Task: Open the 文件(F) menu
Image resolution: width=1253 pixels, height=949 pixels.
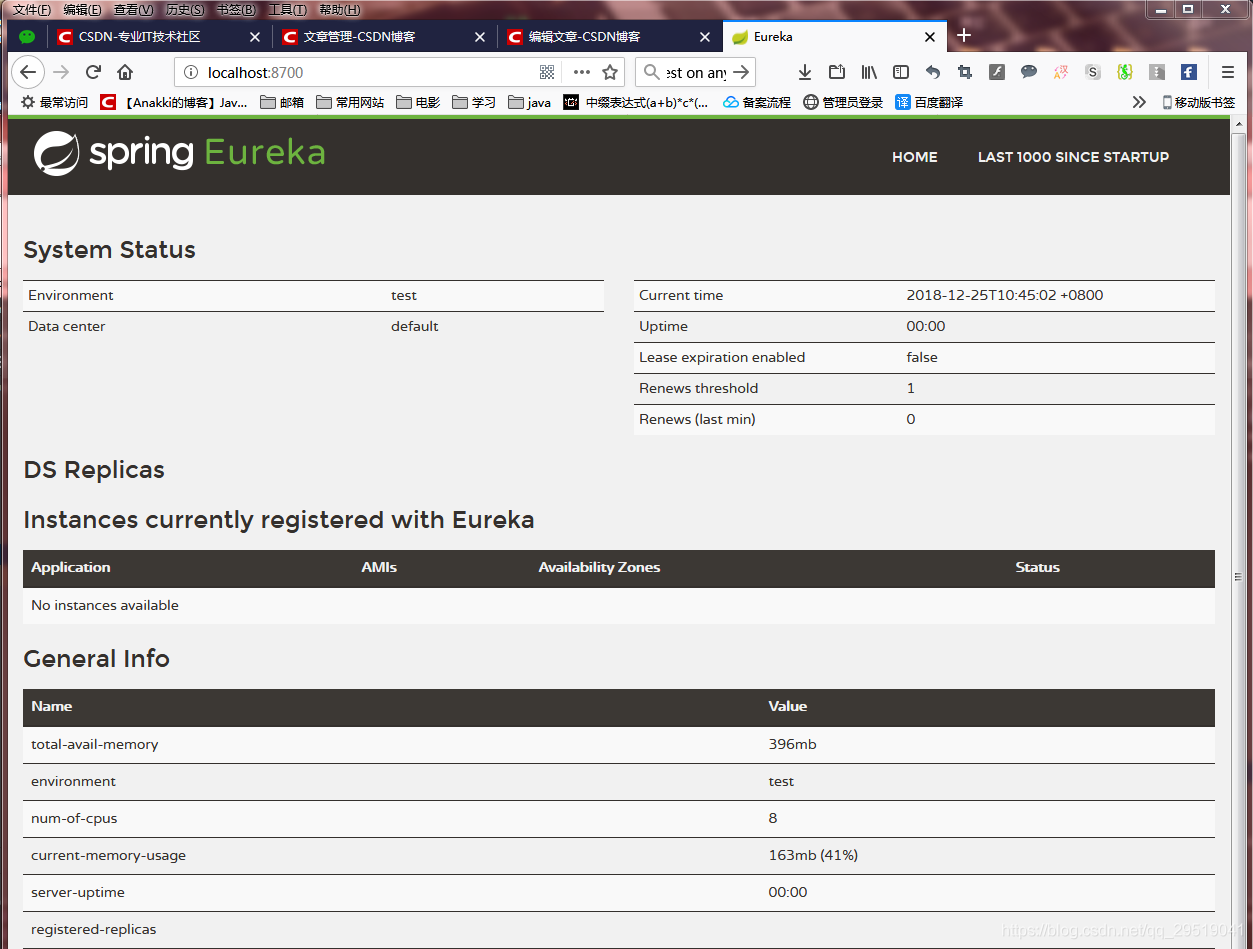Action: click(x=32, y=9)
